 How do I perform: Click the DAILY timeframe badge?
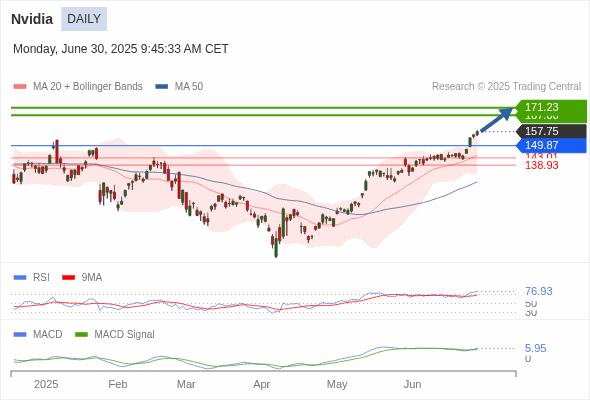(84, 19)
